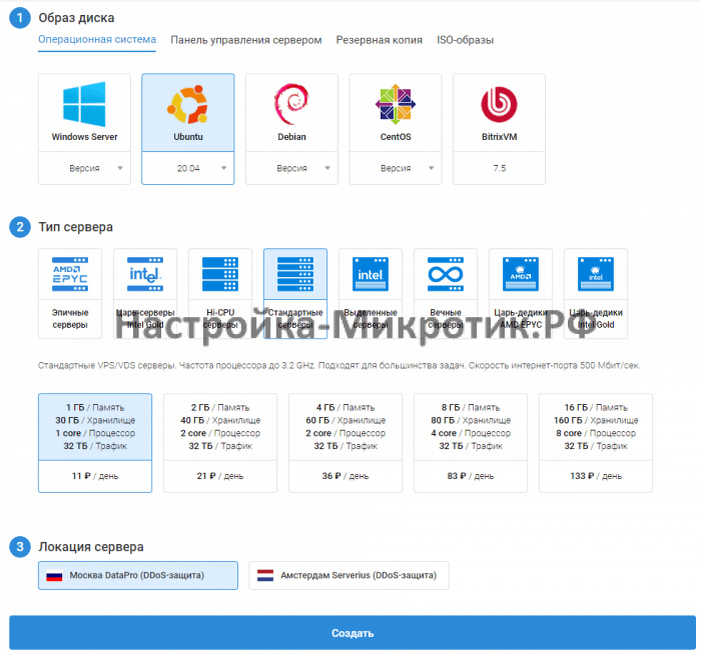Image resolution: width=701 pixels, height=654 pixels.
Task: Expand Debian version dropdown
Action: click(291, 169)
